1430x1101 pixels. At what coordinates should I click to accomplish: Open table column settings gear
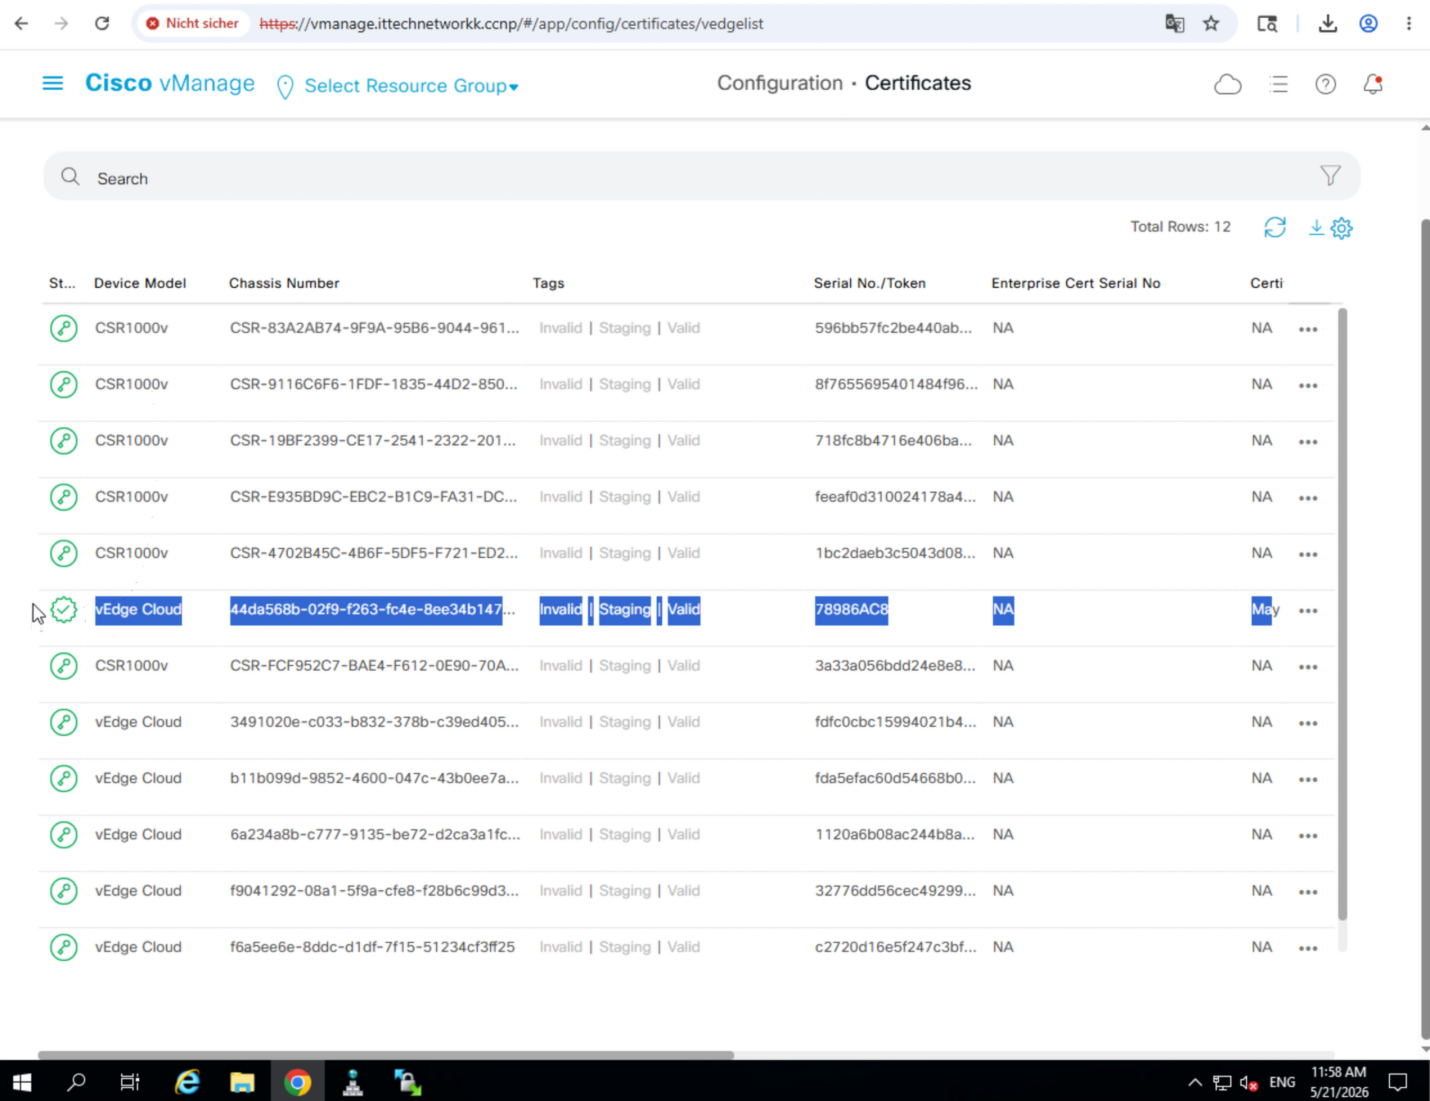tap(1342, 228)
